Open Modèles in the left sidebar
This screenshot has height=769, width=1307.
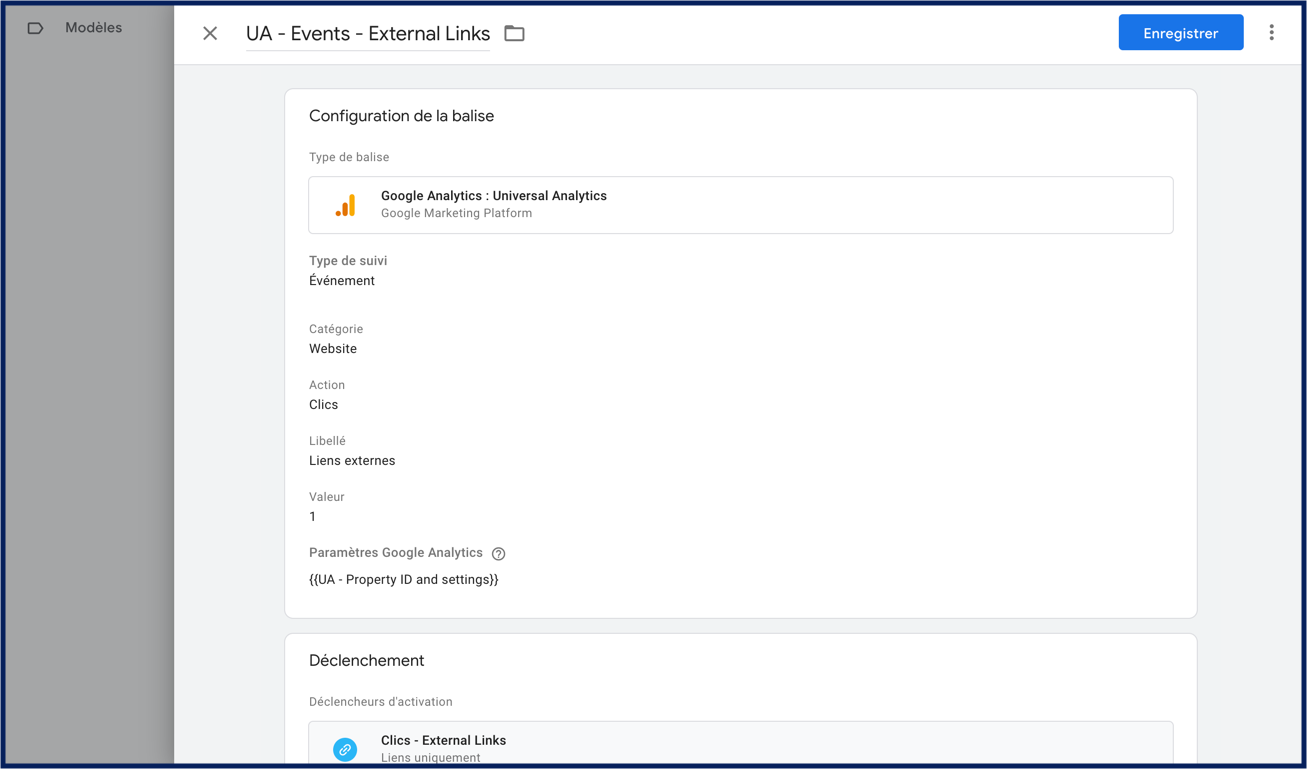click(x=93, y=28)
